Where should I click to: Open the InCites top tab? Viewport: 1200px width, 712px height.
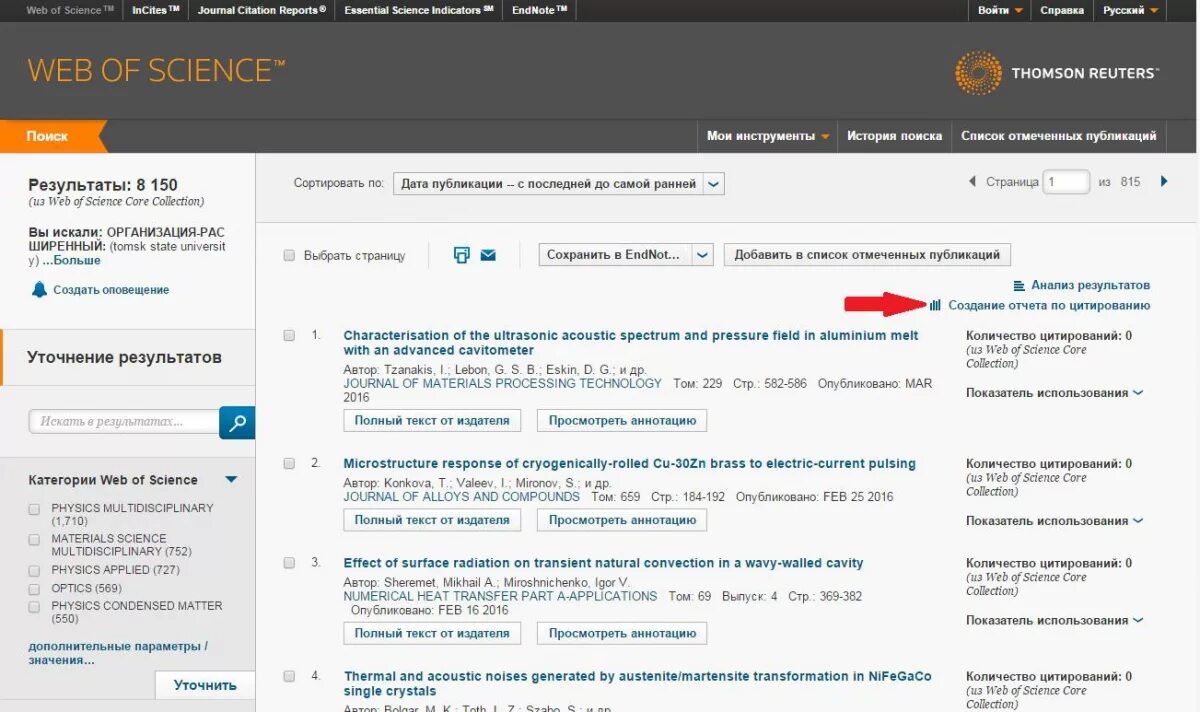pos(156,10)
